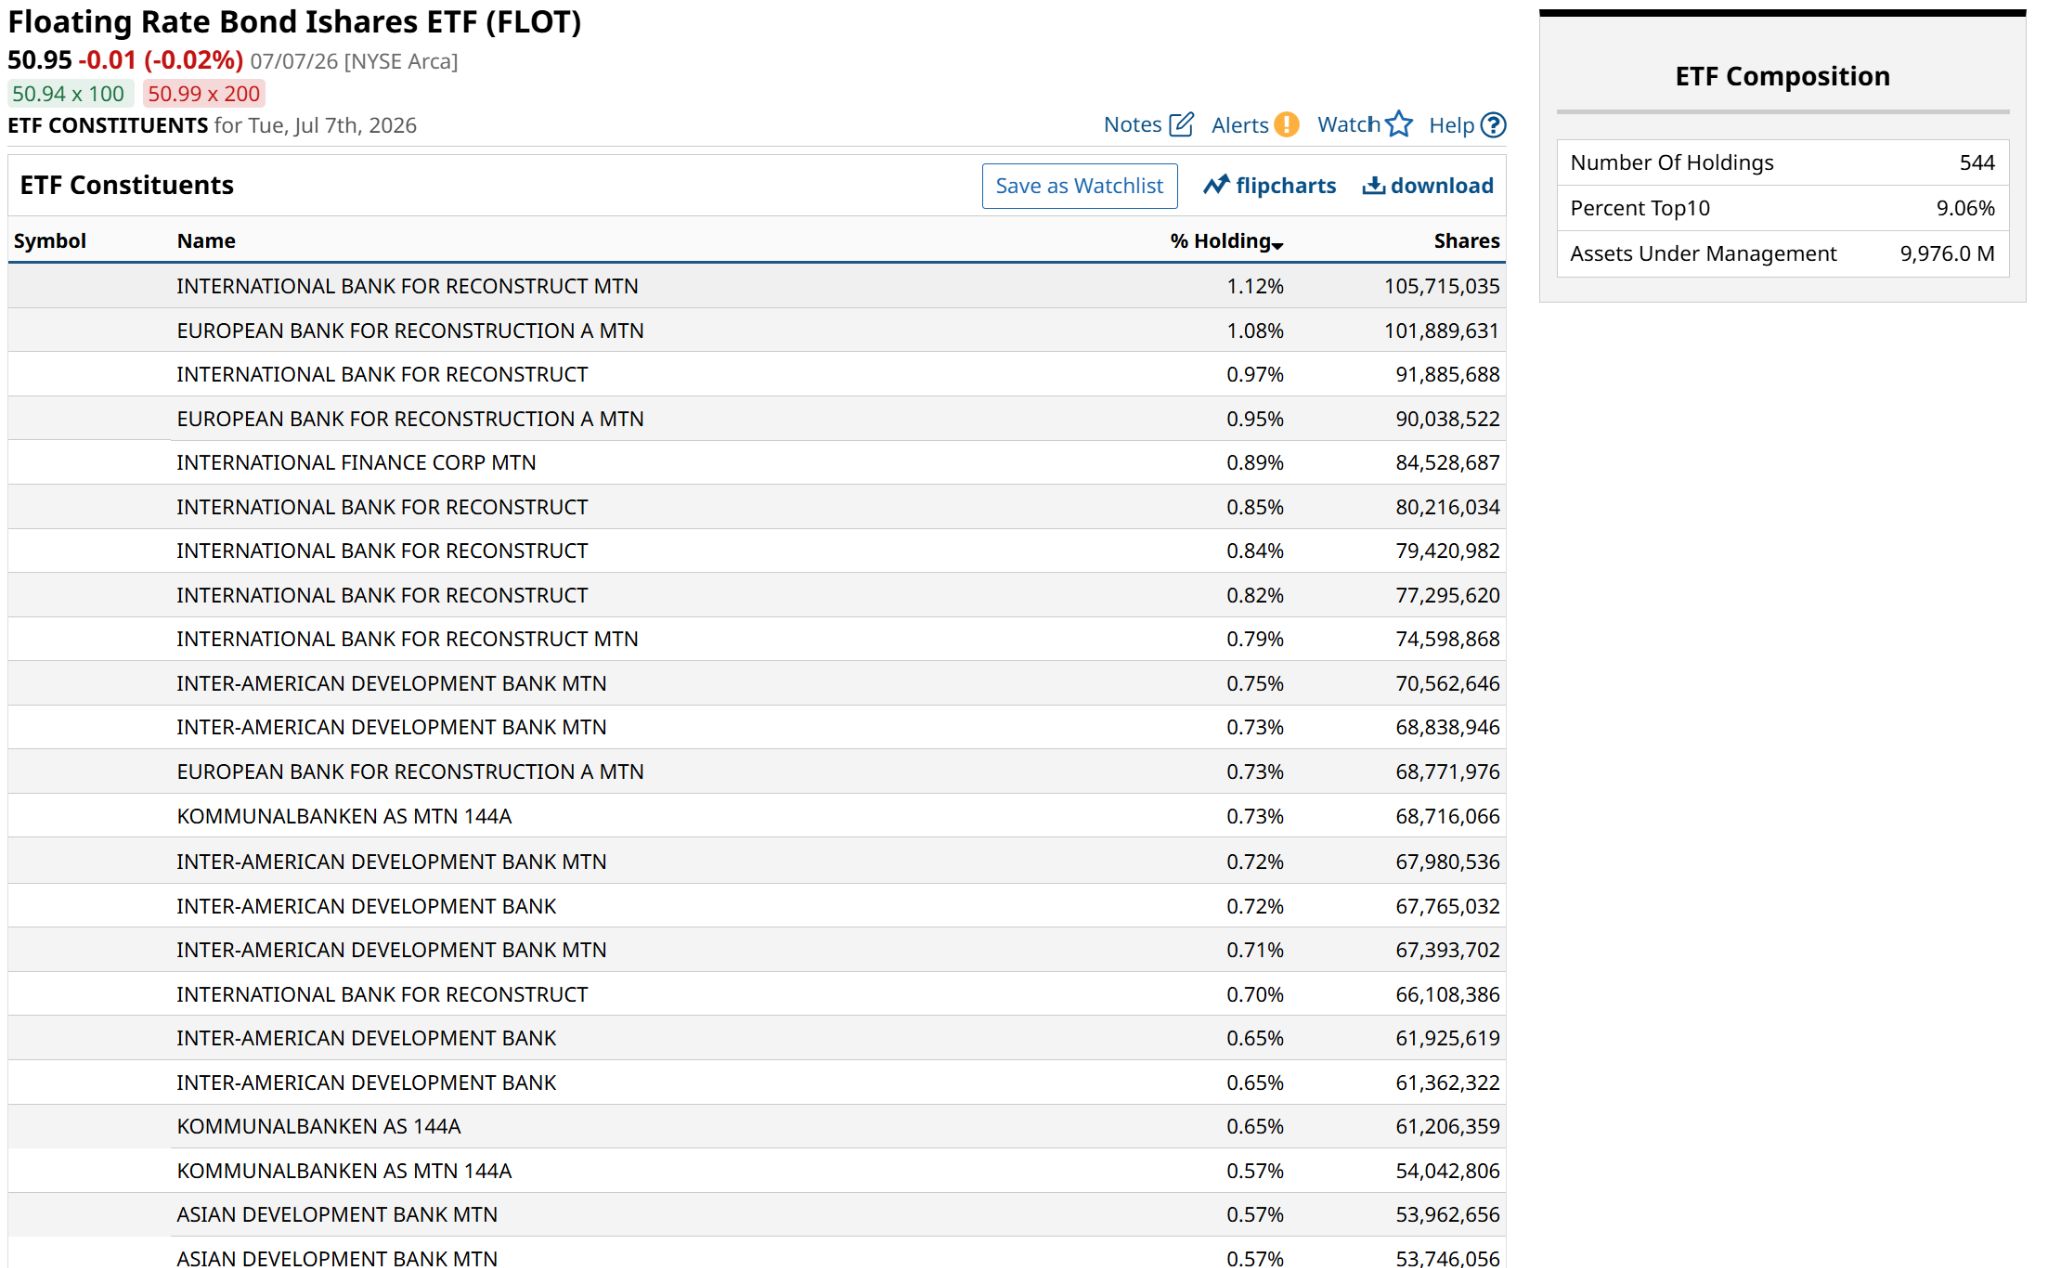Click the ask quote 50.99 x 200
Viewport: 2048px width, 1268px height.
204,94
